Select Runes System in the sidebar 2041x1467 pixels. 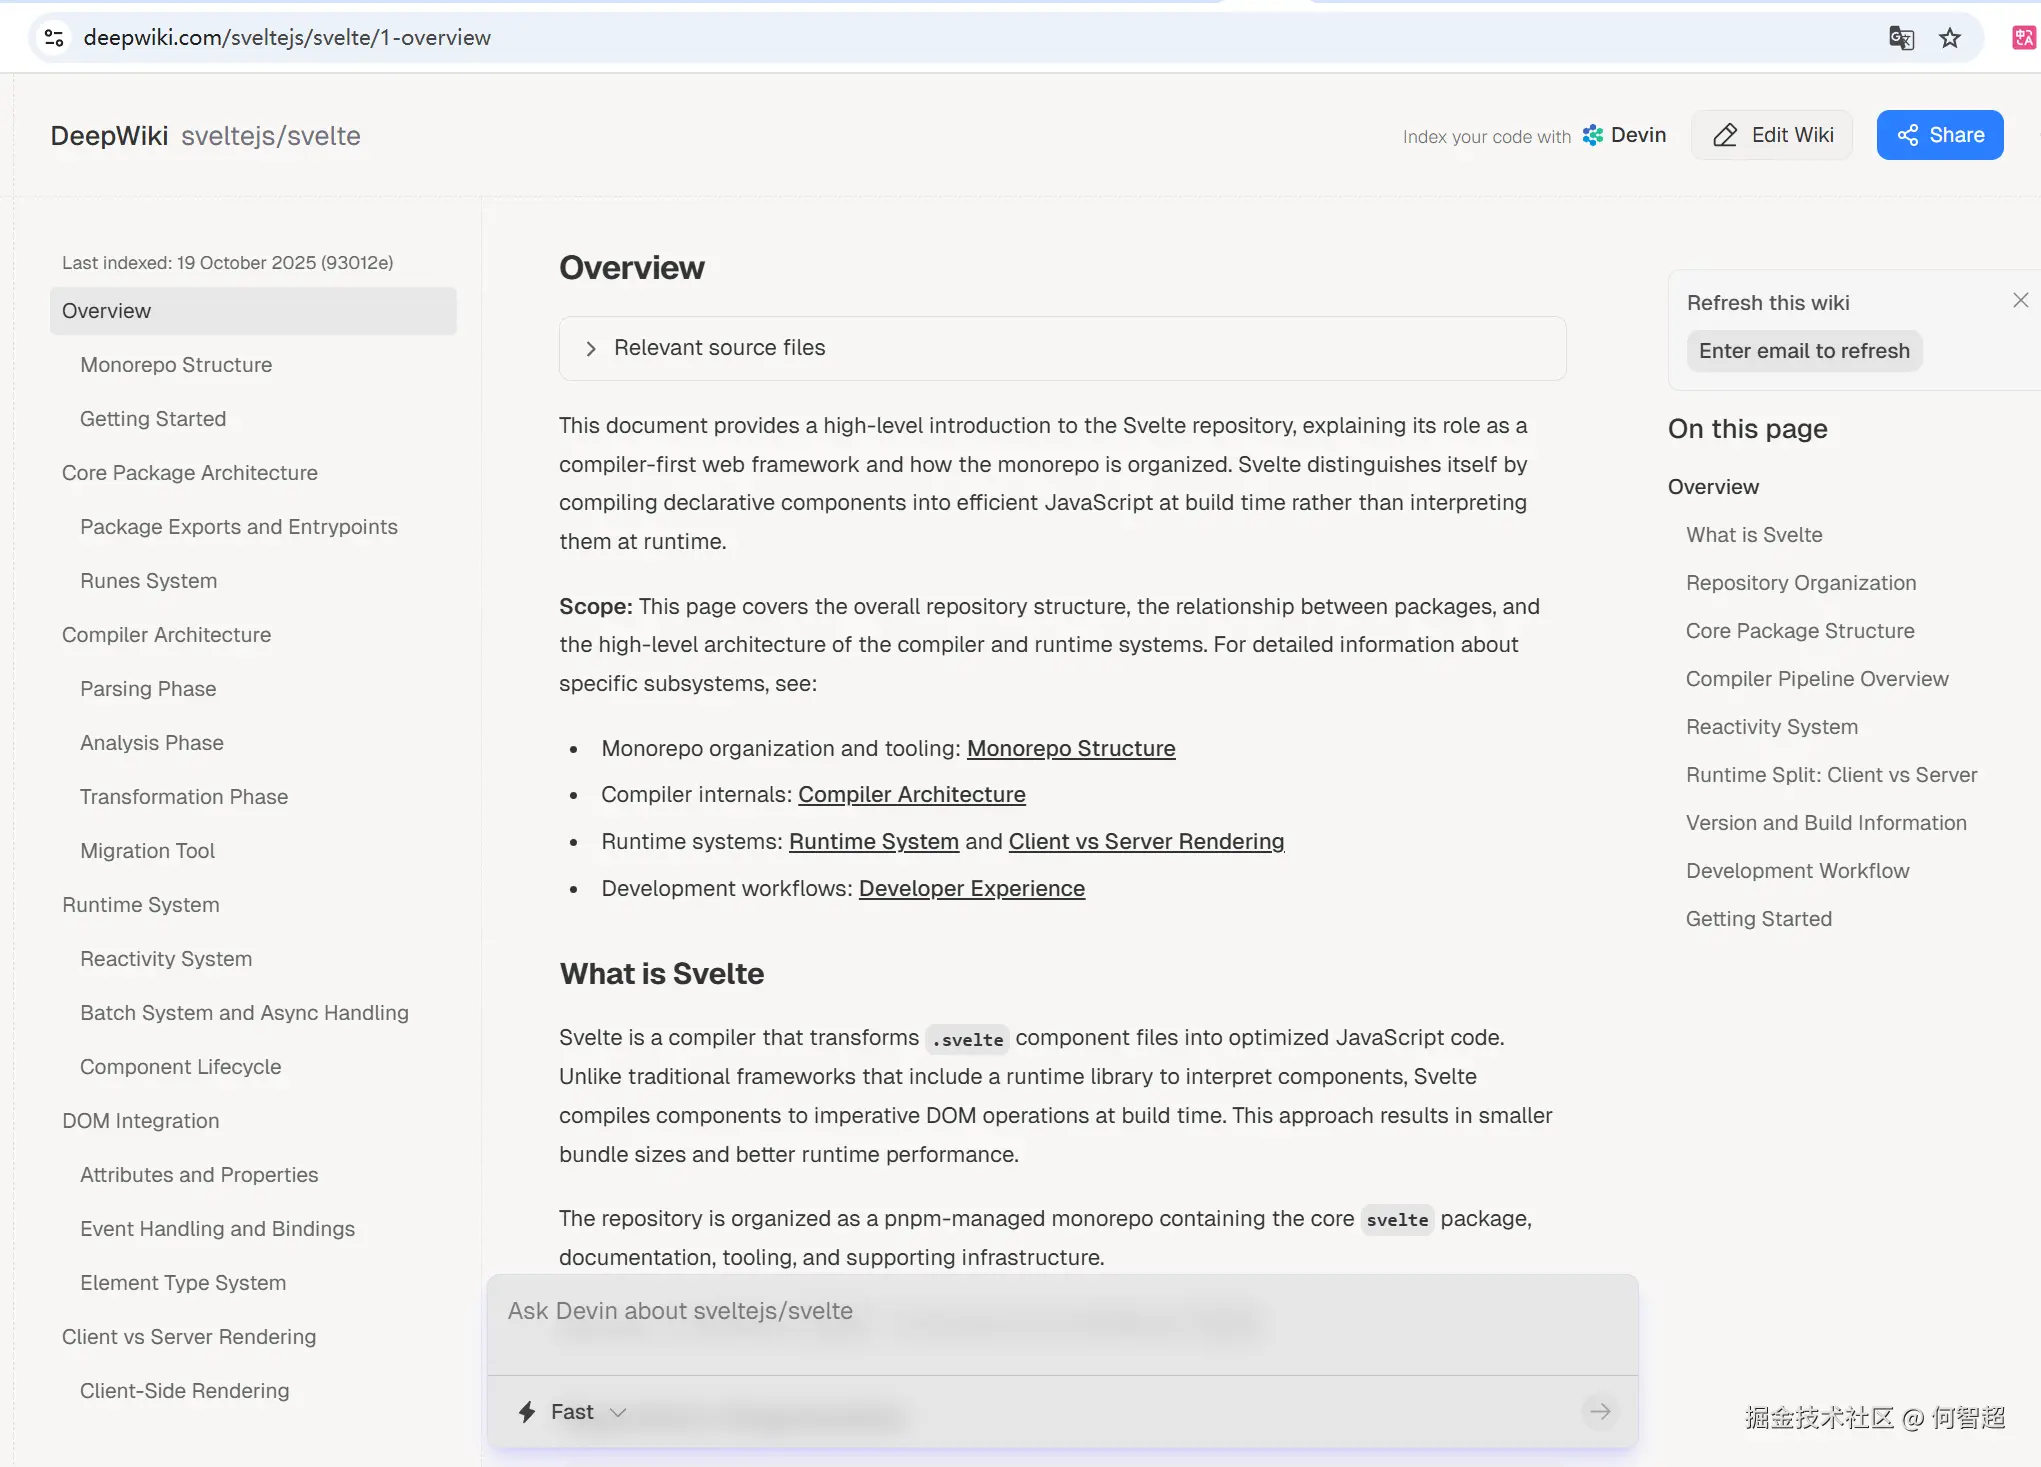(148, 581)
